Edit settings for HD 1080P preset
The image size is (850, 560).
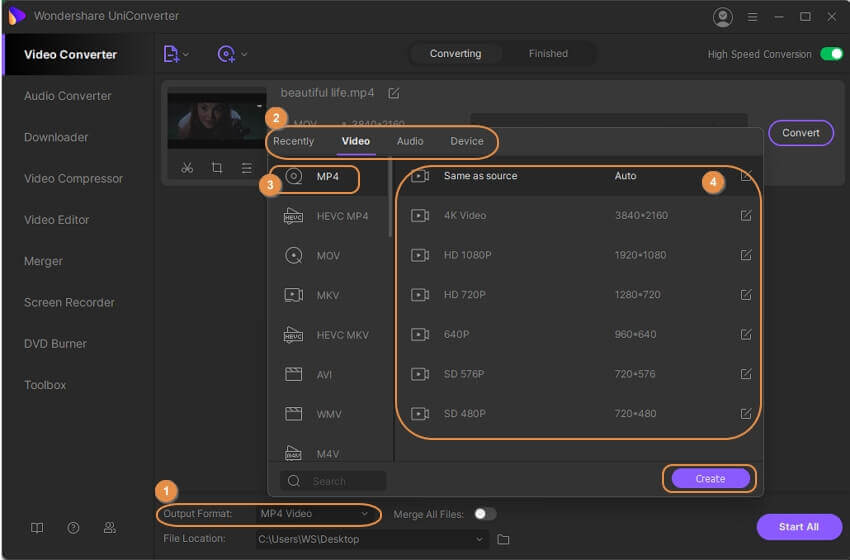point(746,255)
